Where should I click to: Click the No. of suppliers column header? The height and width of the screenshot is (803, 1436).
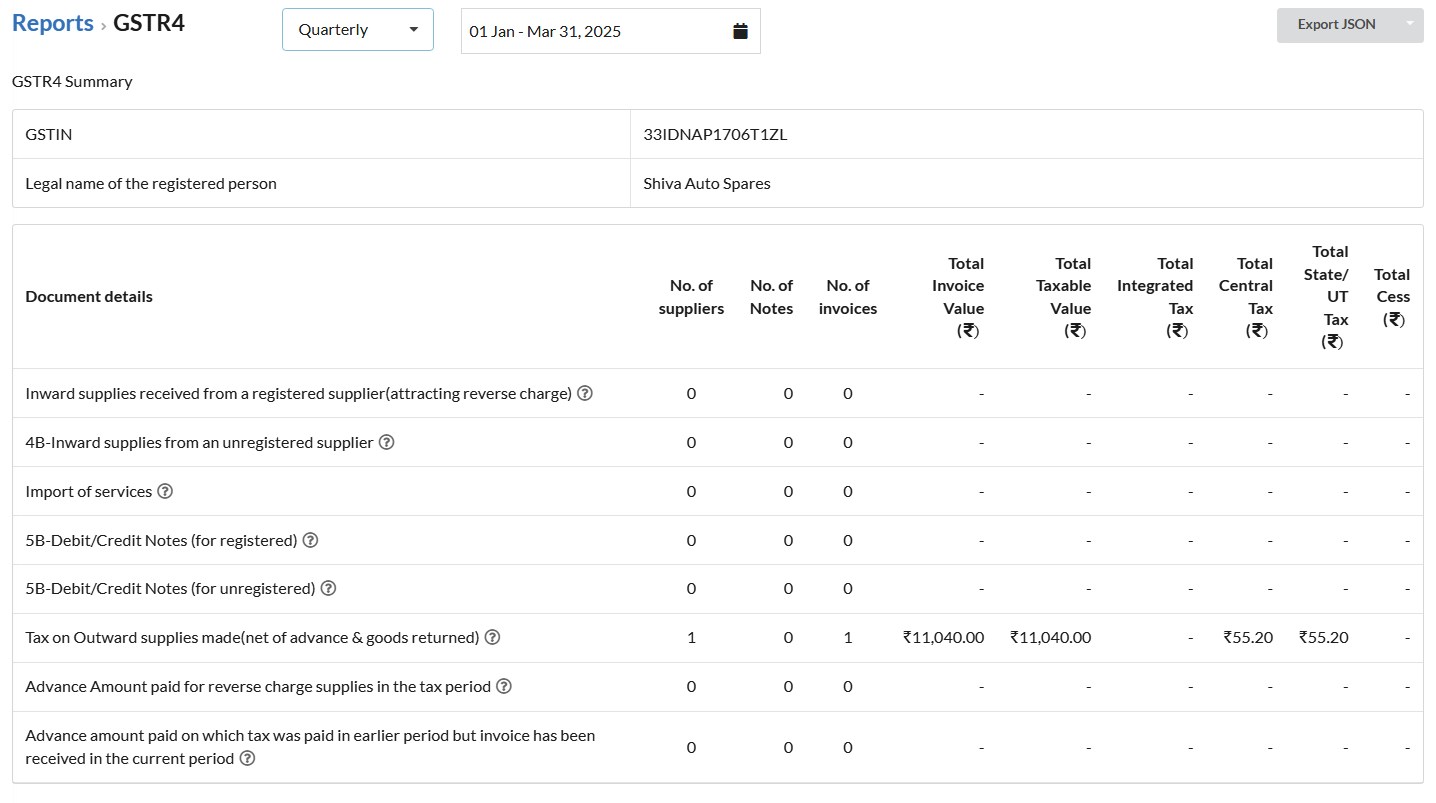click(x=691, y=297)
